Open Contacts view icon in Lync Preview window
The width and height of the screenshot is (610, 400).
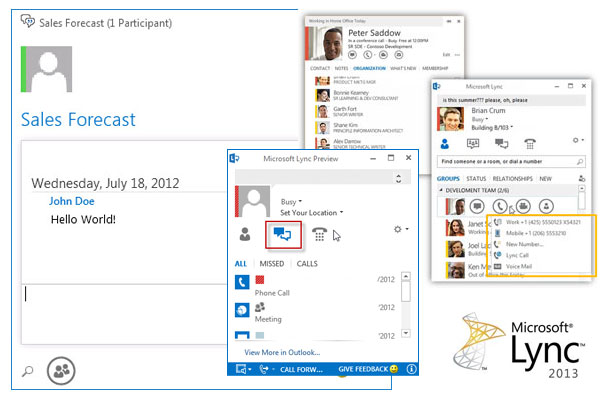pos(245,234)
